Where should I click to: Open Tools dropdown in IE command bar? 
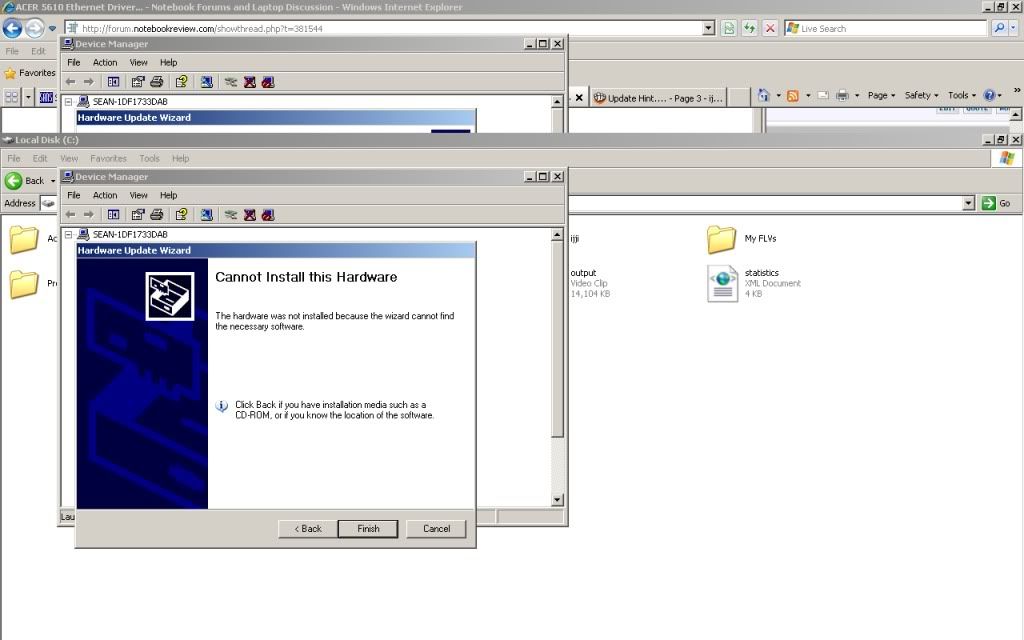tap(961, 95)
